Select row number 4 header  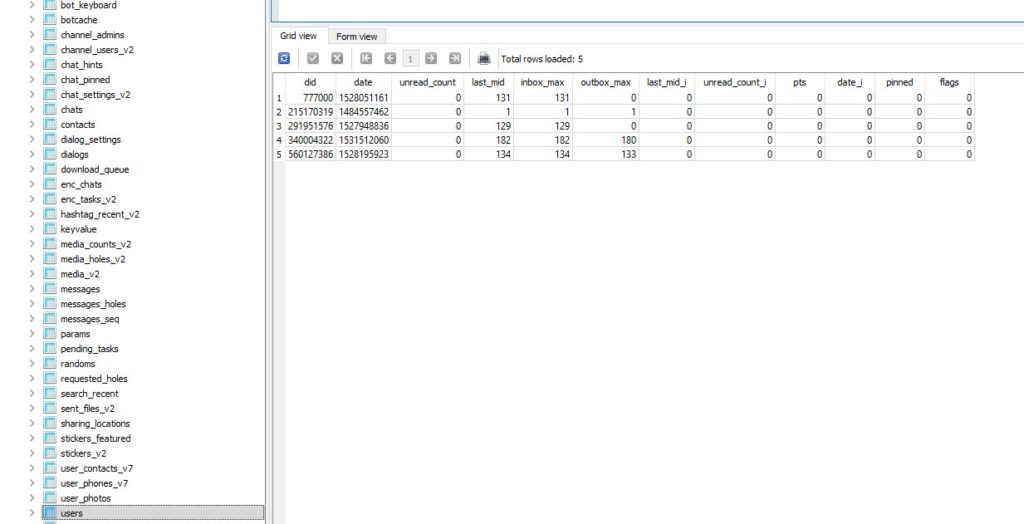[279, 140]
